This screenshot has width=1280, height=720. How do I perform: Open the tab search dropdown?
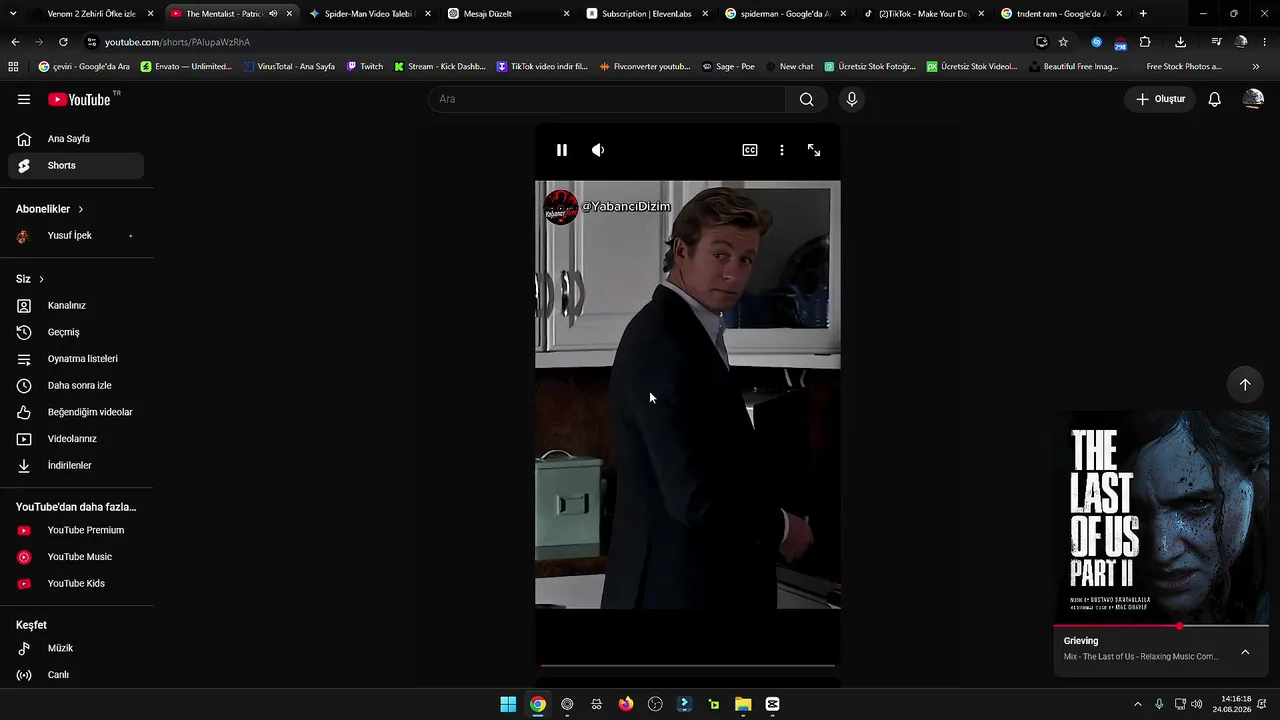[12, 14]
